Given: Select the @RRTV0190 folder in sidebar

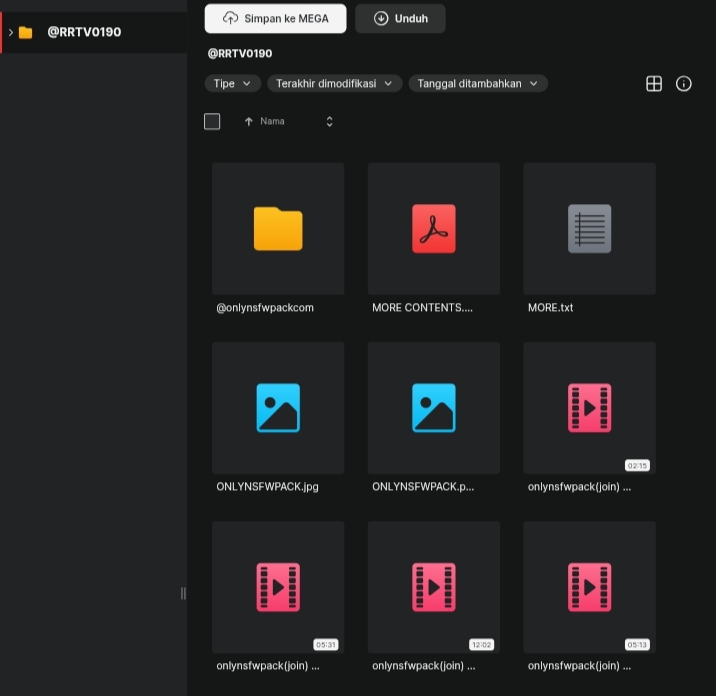Looking at the screenshot, I should (x=94, y=32).
